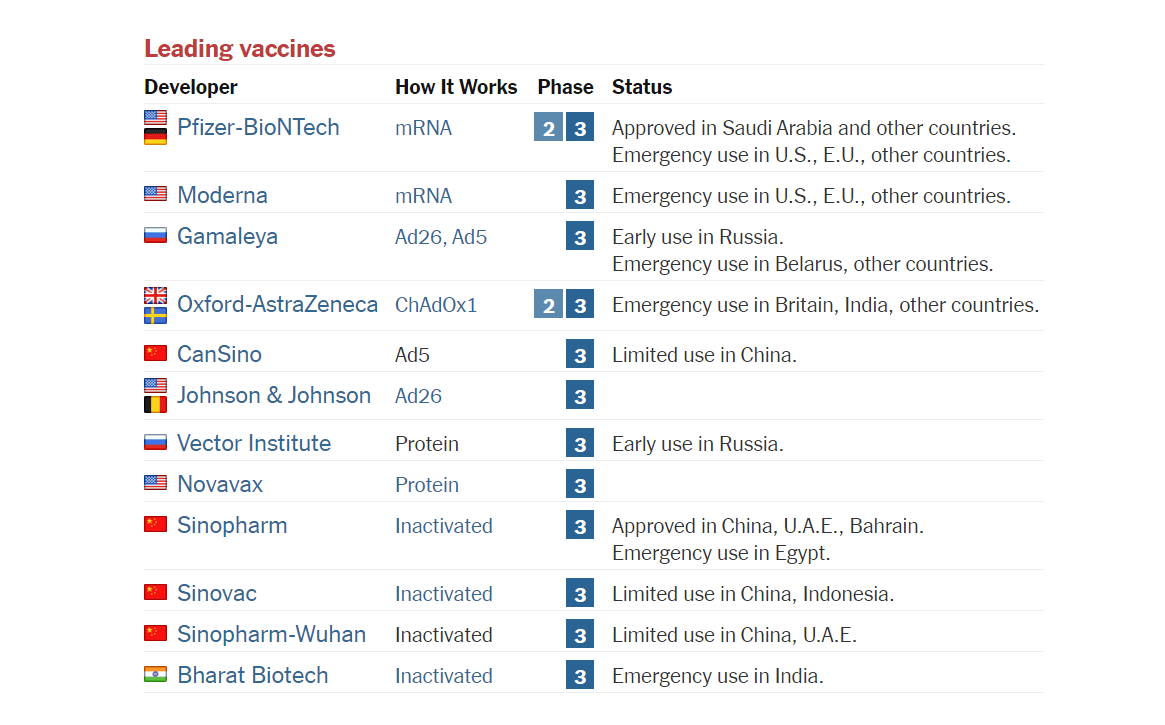This screenshot has width=1165, height=725.
Task: Open the Sinopharm-Wuhan developer link
Action: (x=271, y=634)
